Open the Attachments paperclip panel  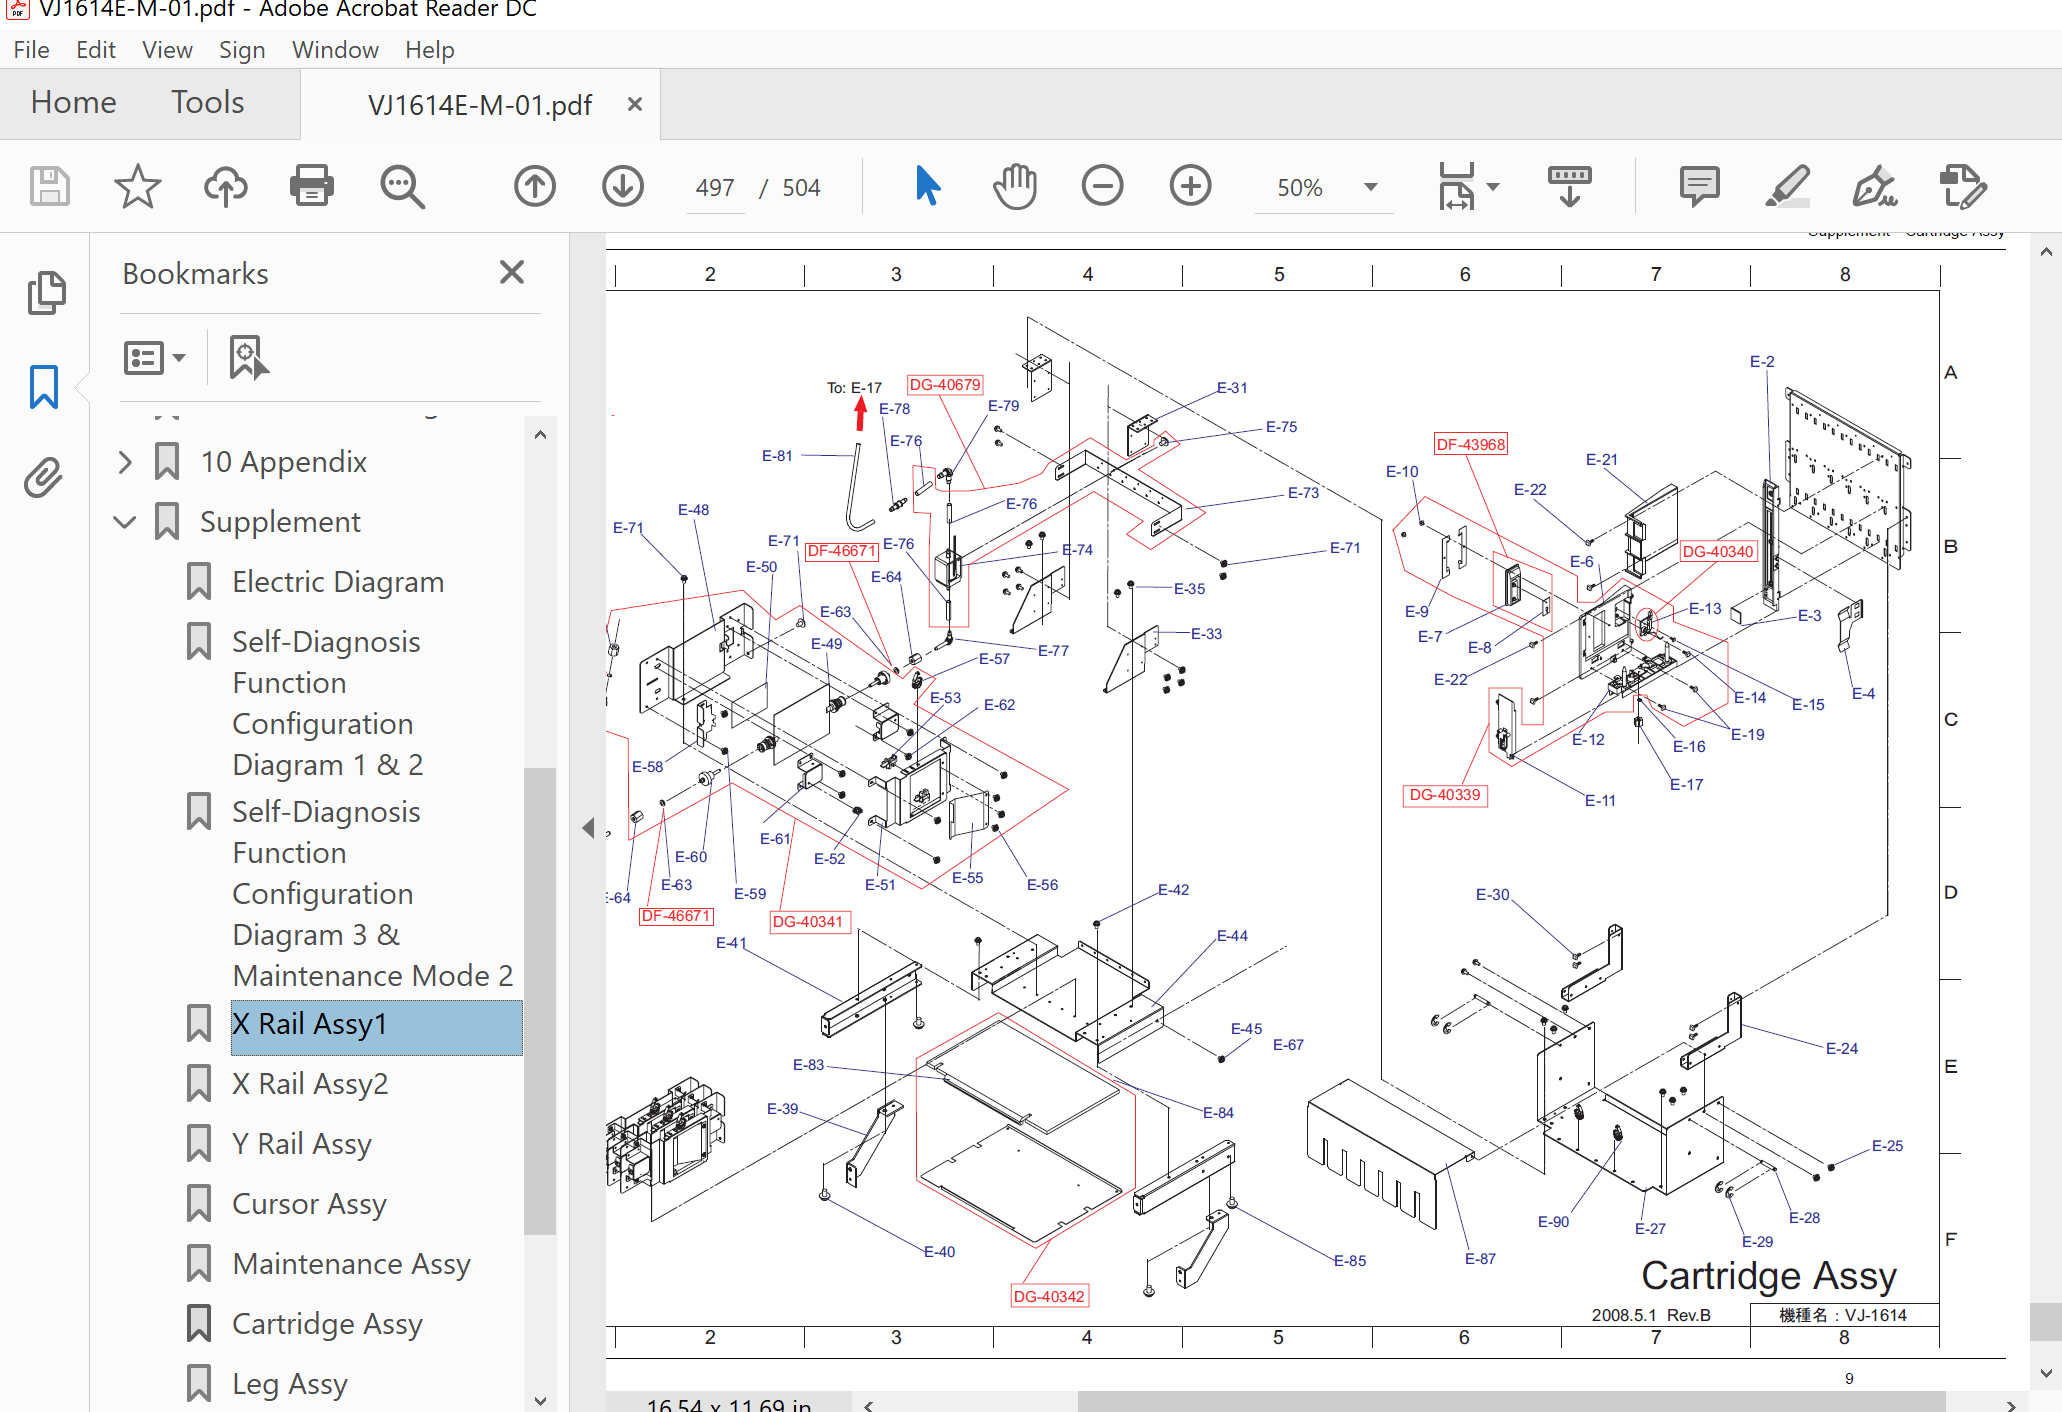[44, 478]
